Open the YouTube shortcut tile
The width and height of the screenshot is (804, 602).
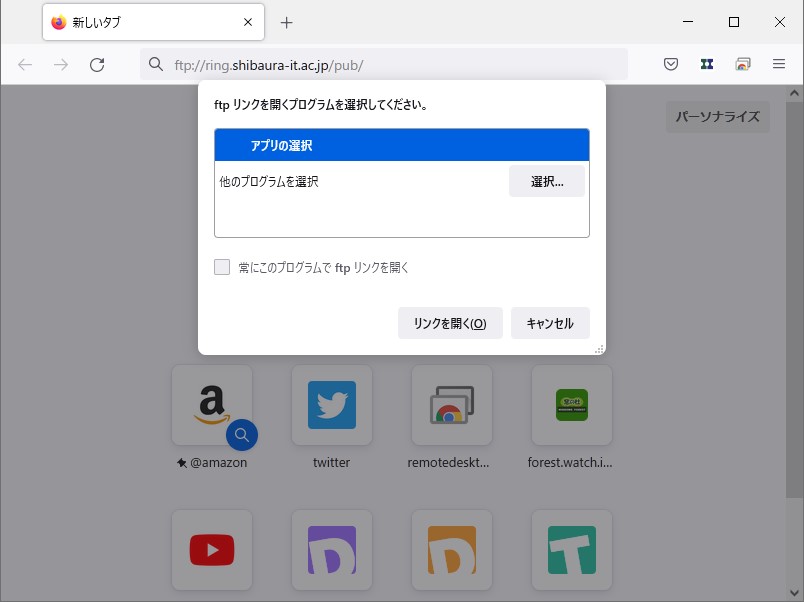click(x=212, y=550)
